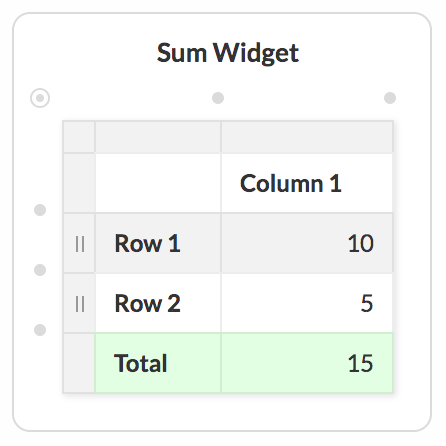Click the cell containing value 10

(307, 243)
